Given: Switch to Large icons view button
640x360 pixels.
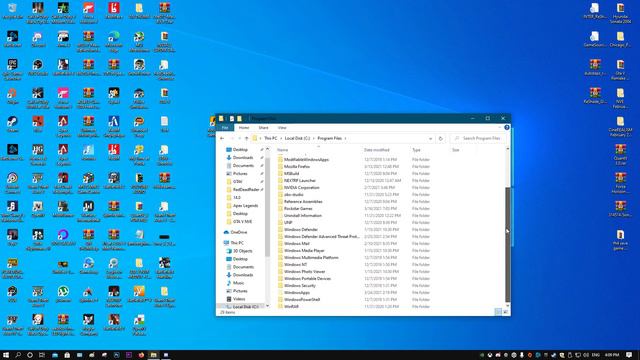Looking at the screenshot, I should click(x=505, y=312).
